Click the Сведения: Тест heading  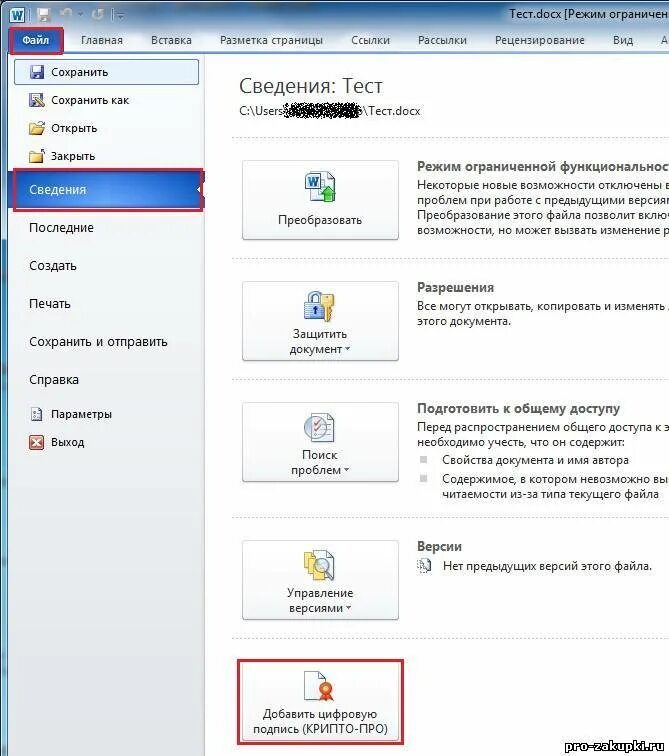pos(311,86)
